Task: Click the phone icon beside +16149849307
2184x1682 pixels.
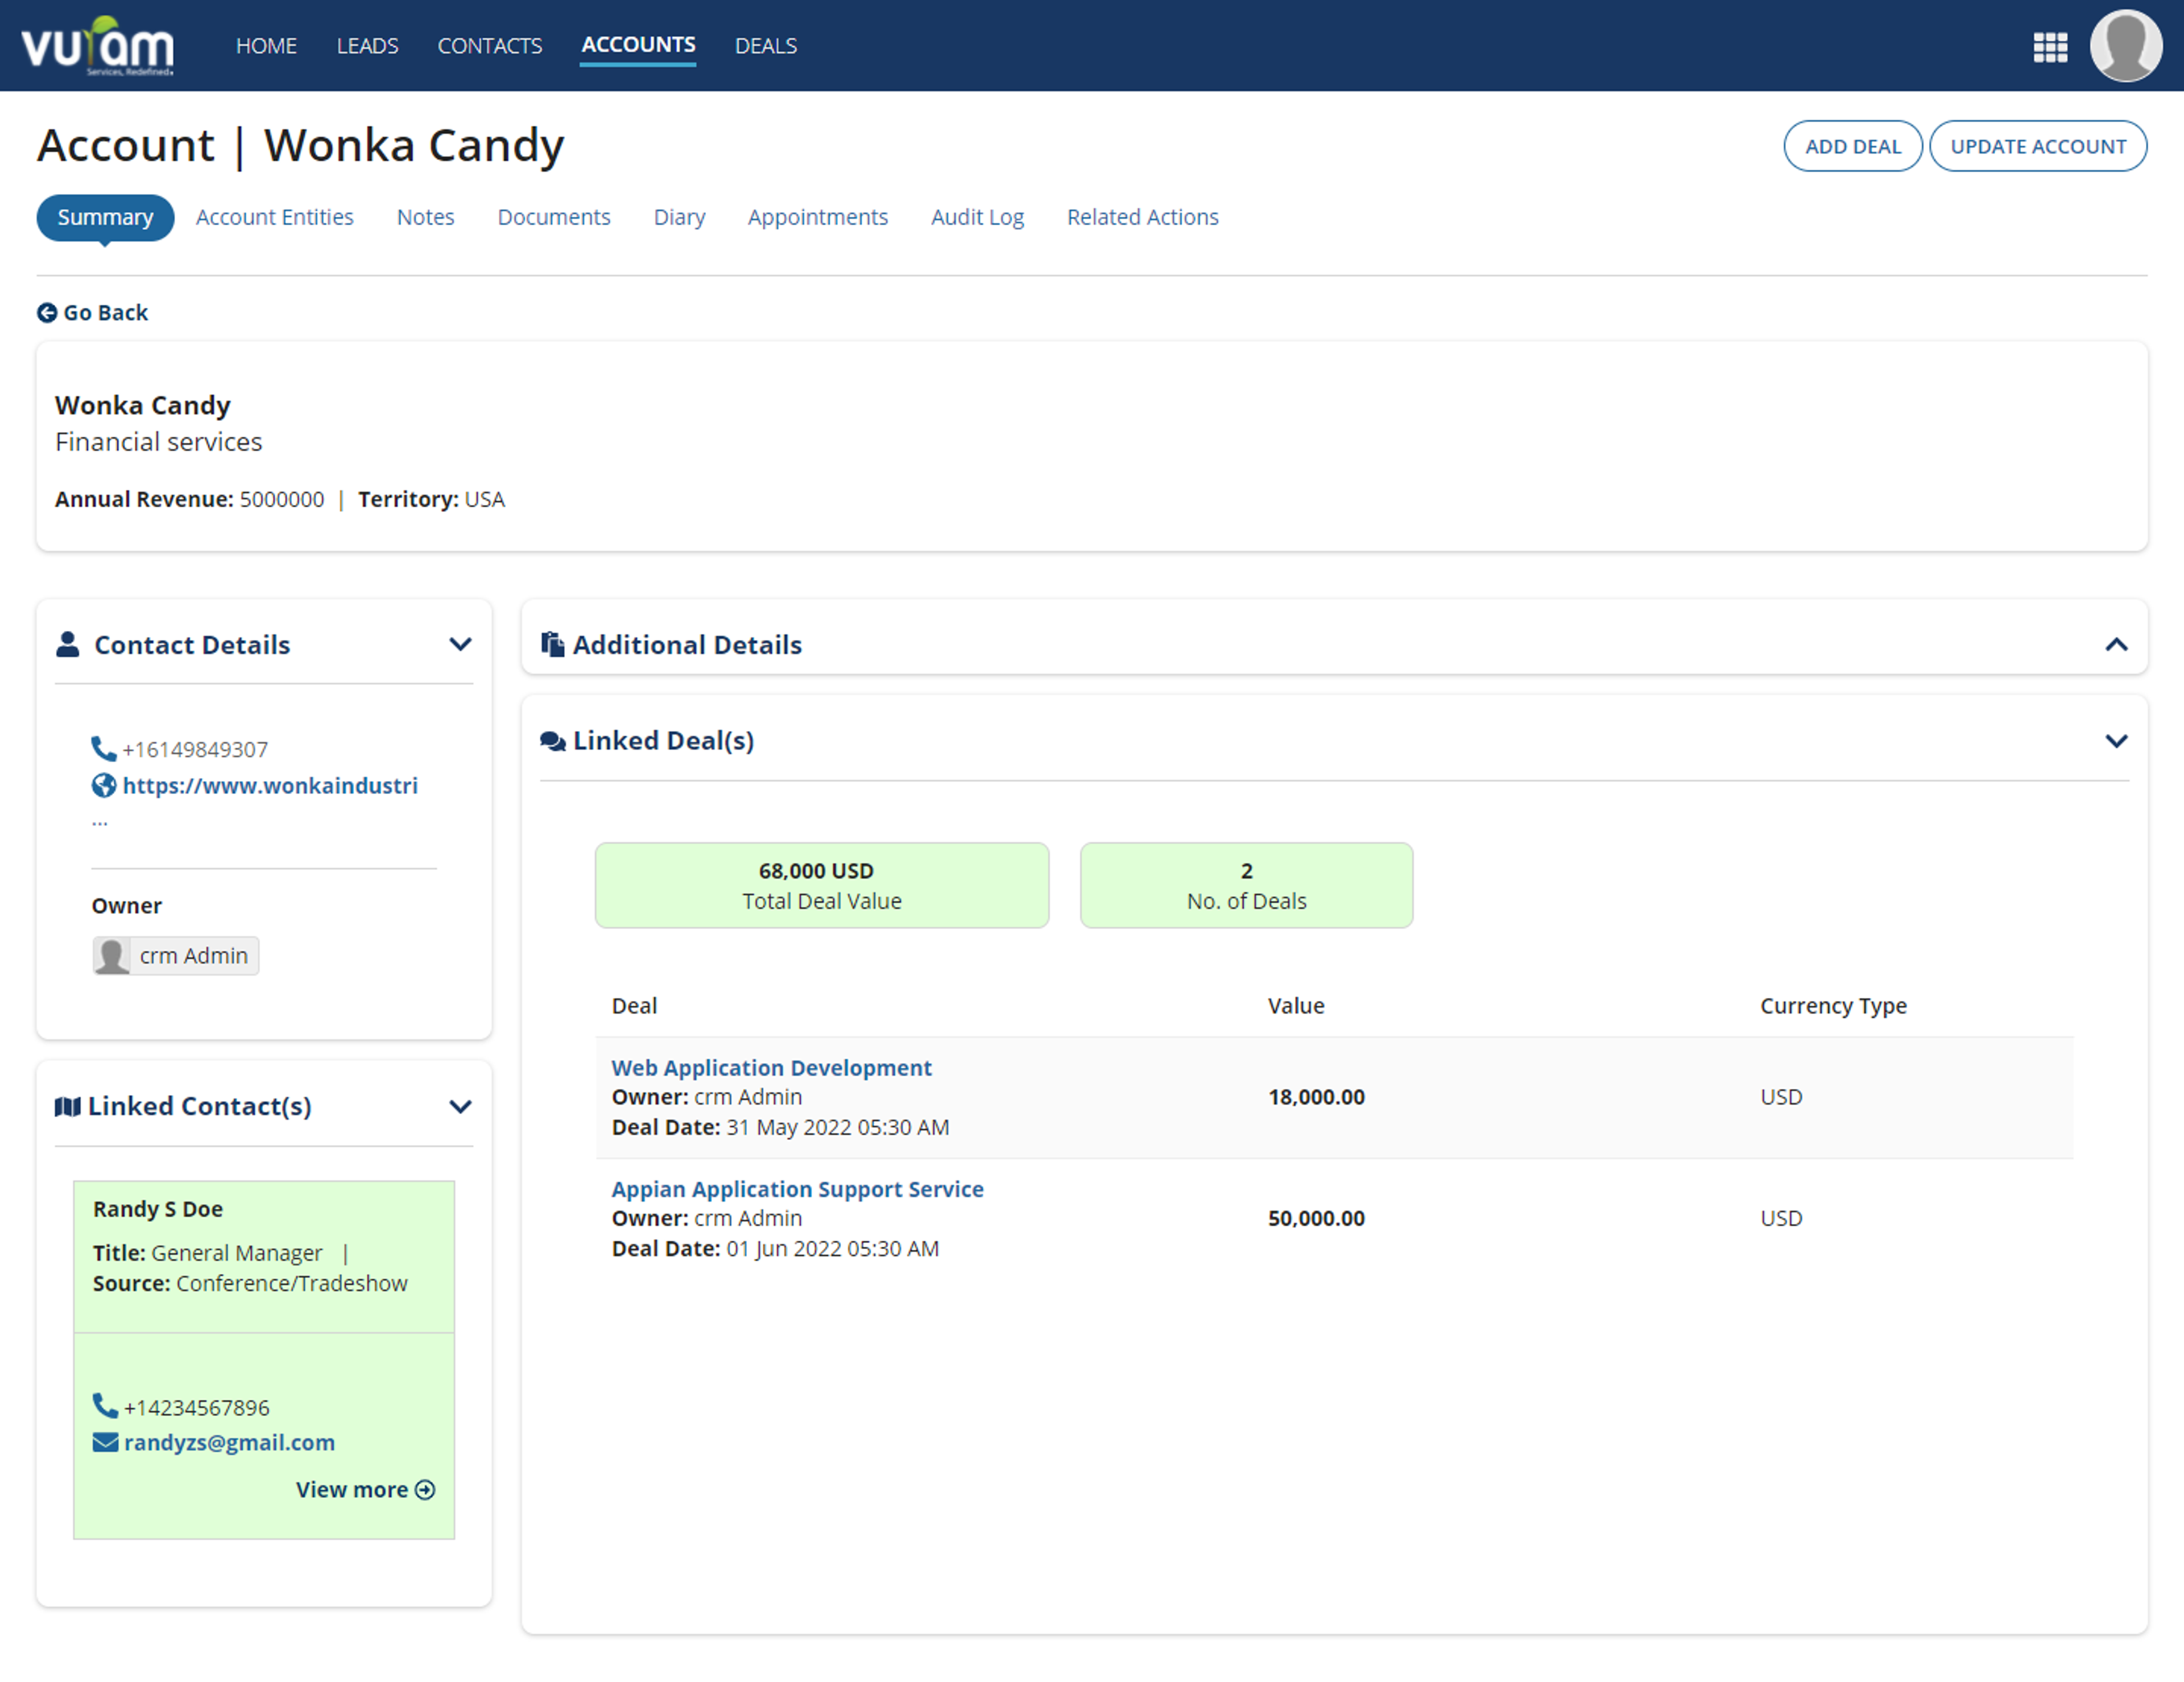Action: 104,749
